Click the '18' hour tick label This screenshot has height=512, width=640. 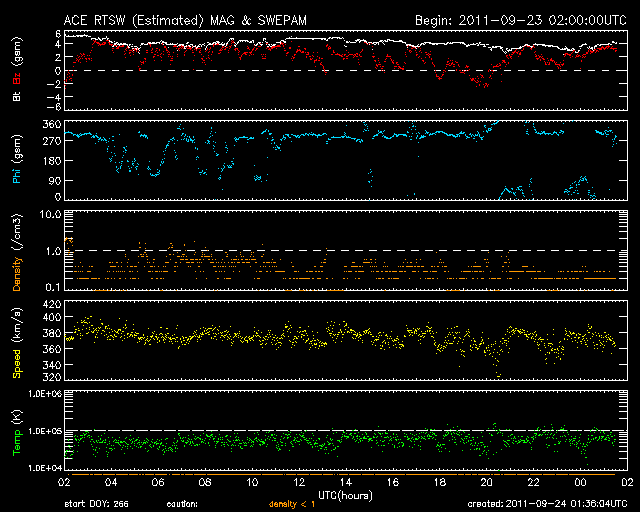click(x=440, y=483)
